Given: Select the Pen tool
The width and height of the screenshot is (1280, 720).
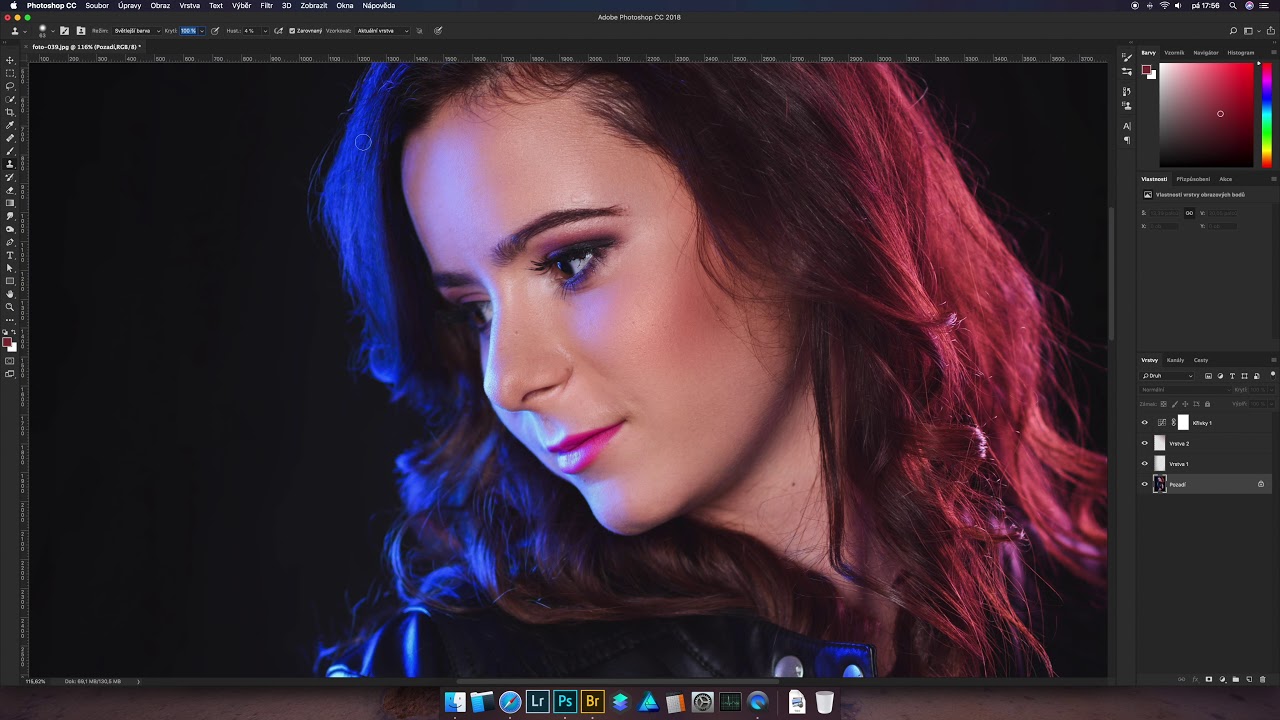Looking at the screenshot, I should (10, 242).
